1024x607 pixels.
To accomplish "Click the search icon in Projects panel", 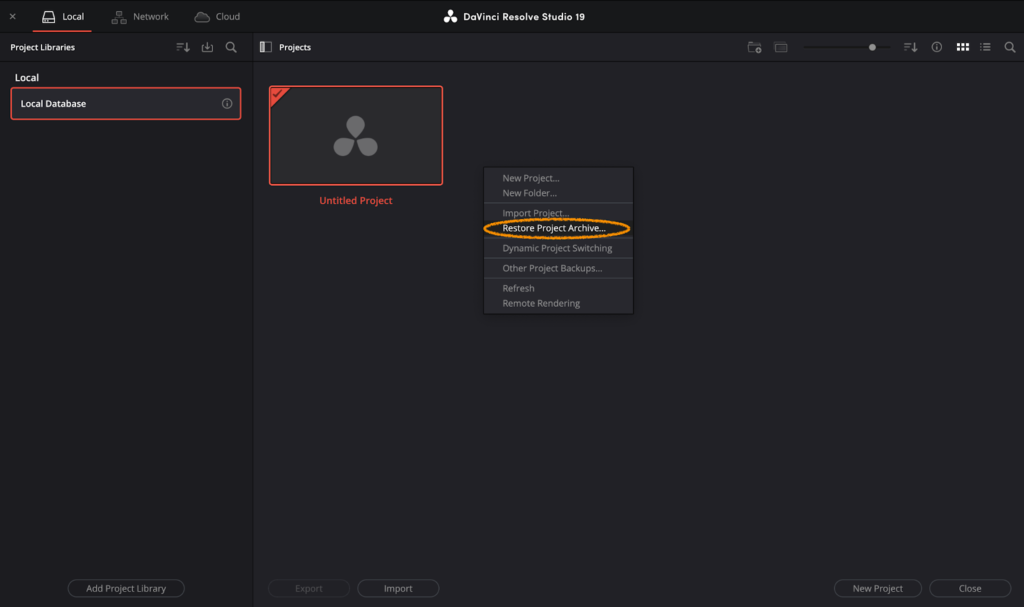I will tap(1009, 47).
